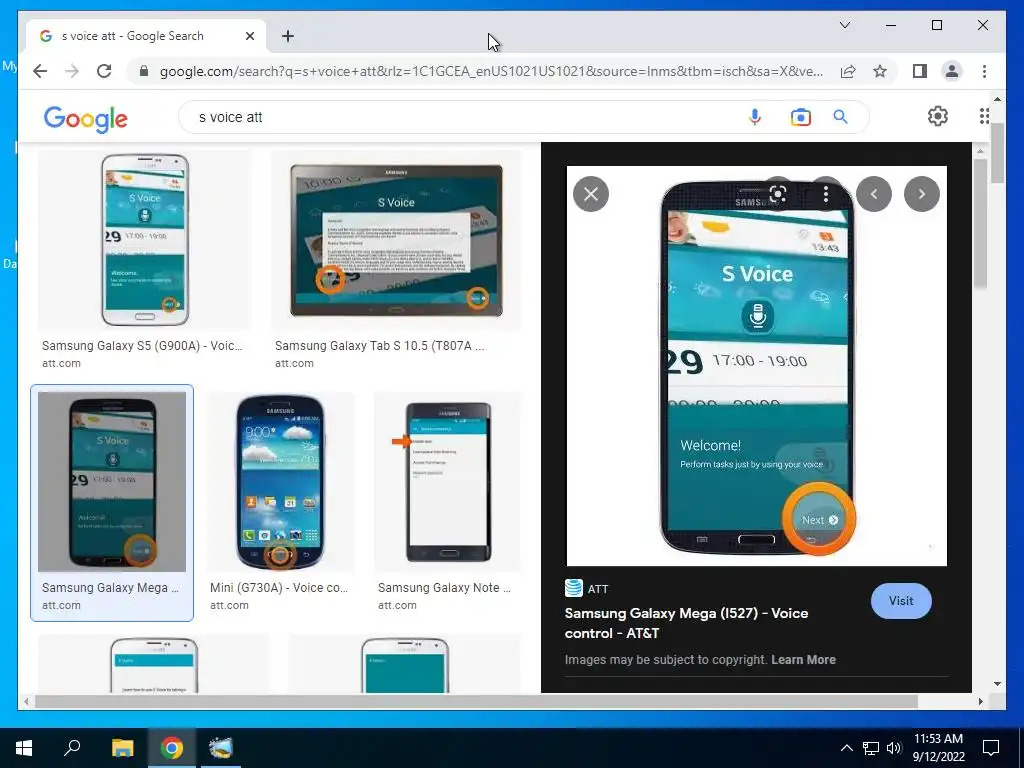Select the 's voice att' tab

pyautogui.click(x=146, y=36)
